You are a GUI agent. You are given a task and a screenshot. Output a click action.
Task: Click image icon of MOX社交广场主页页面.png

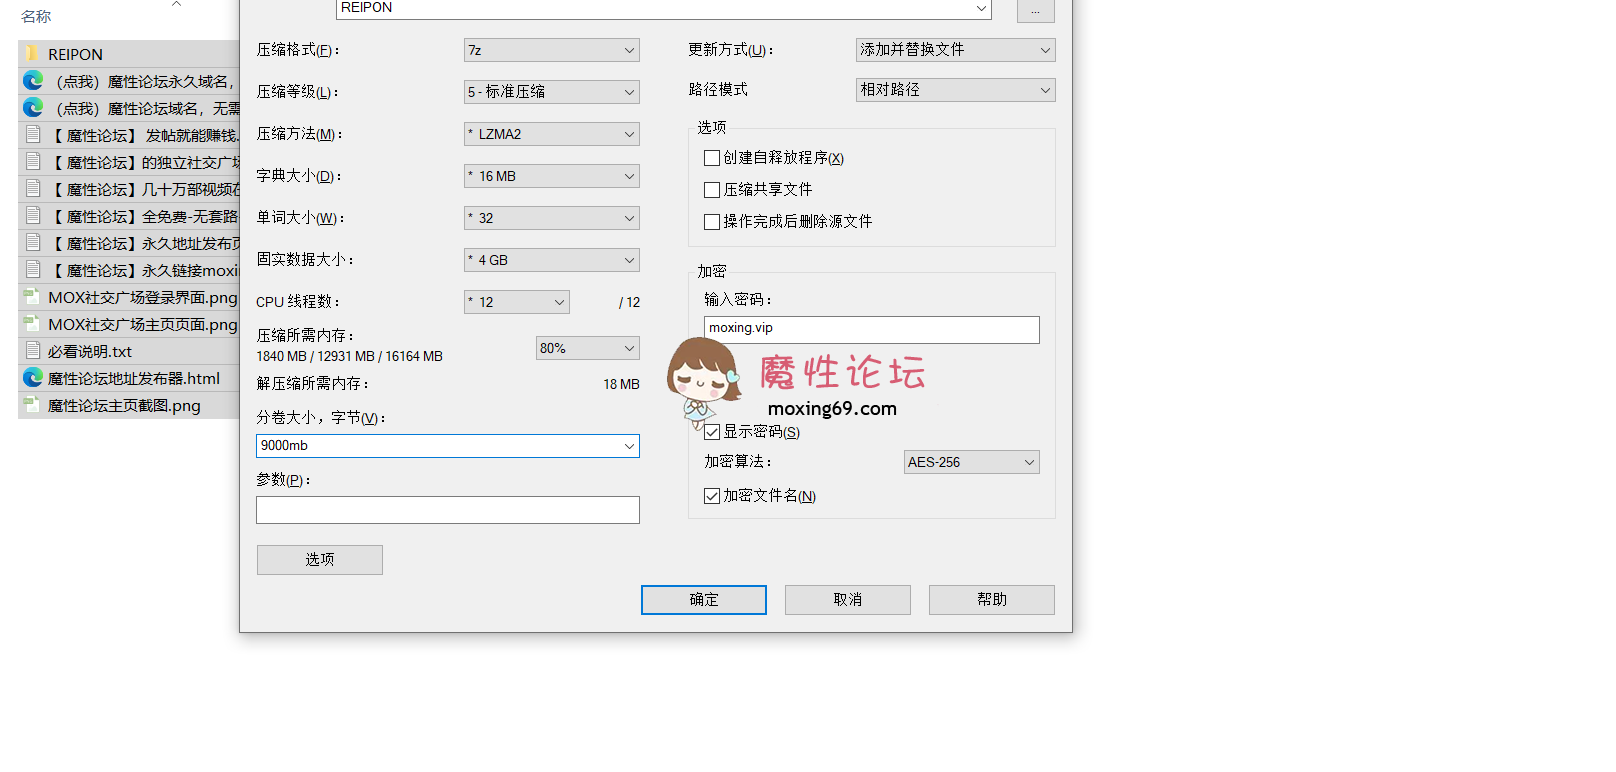[x=33, y=324]
